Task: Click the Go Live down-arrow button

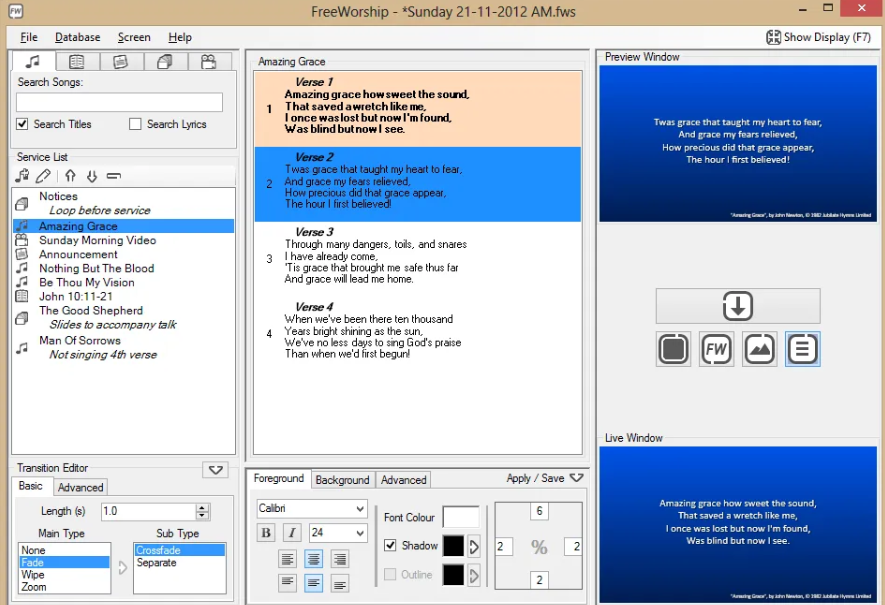Action: [738, 306]
